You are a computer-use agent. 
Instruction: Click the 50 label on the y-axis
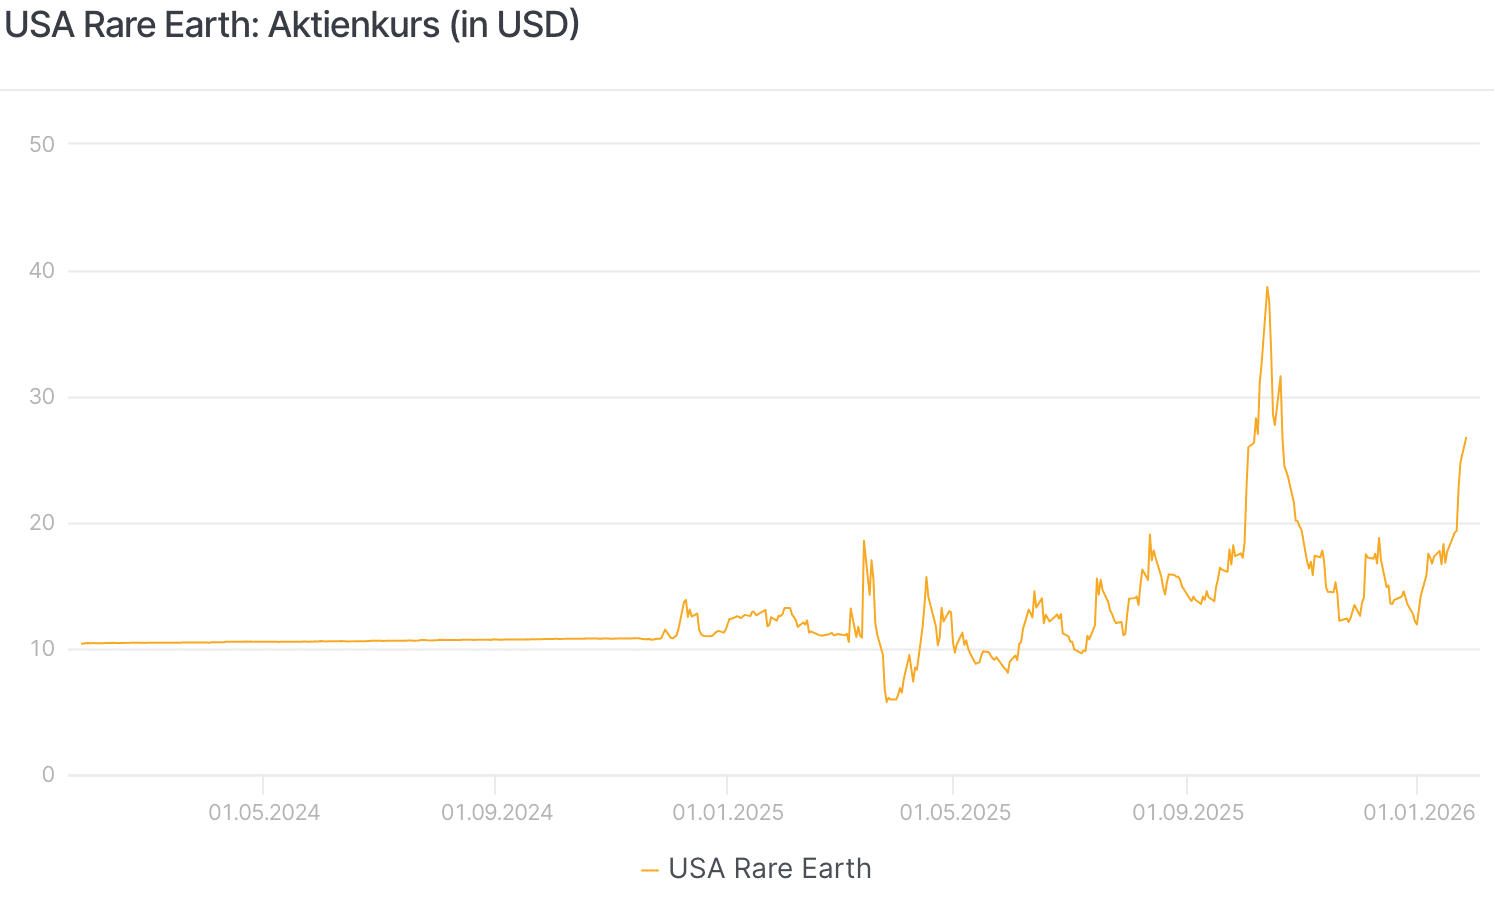(x=42, y=144)
